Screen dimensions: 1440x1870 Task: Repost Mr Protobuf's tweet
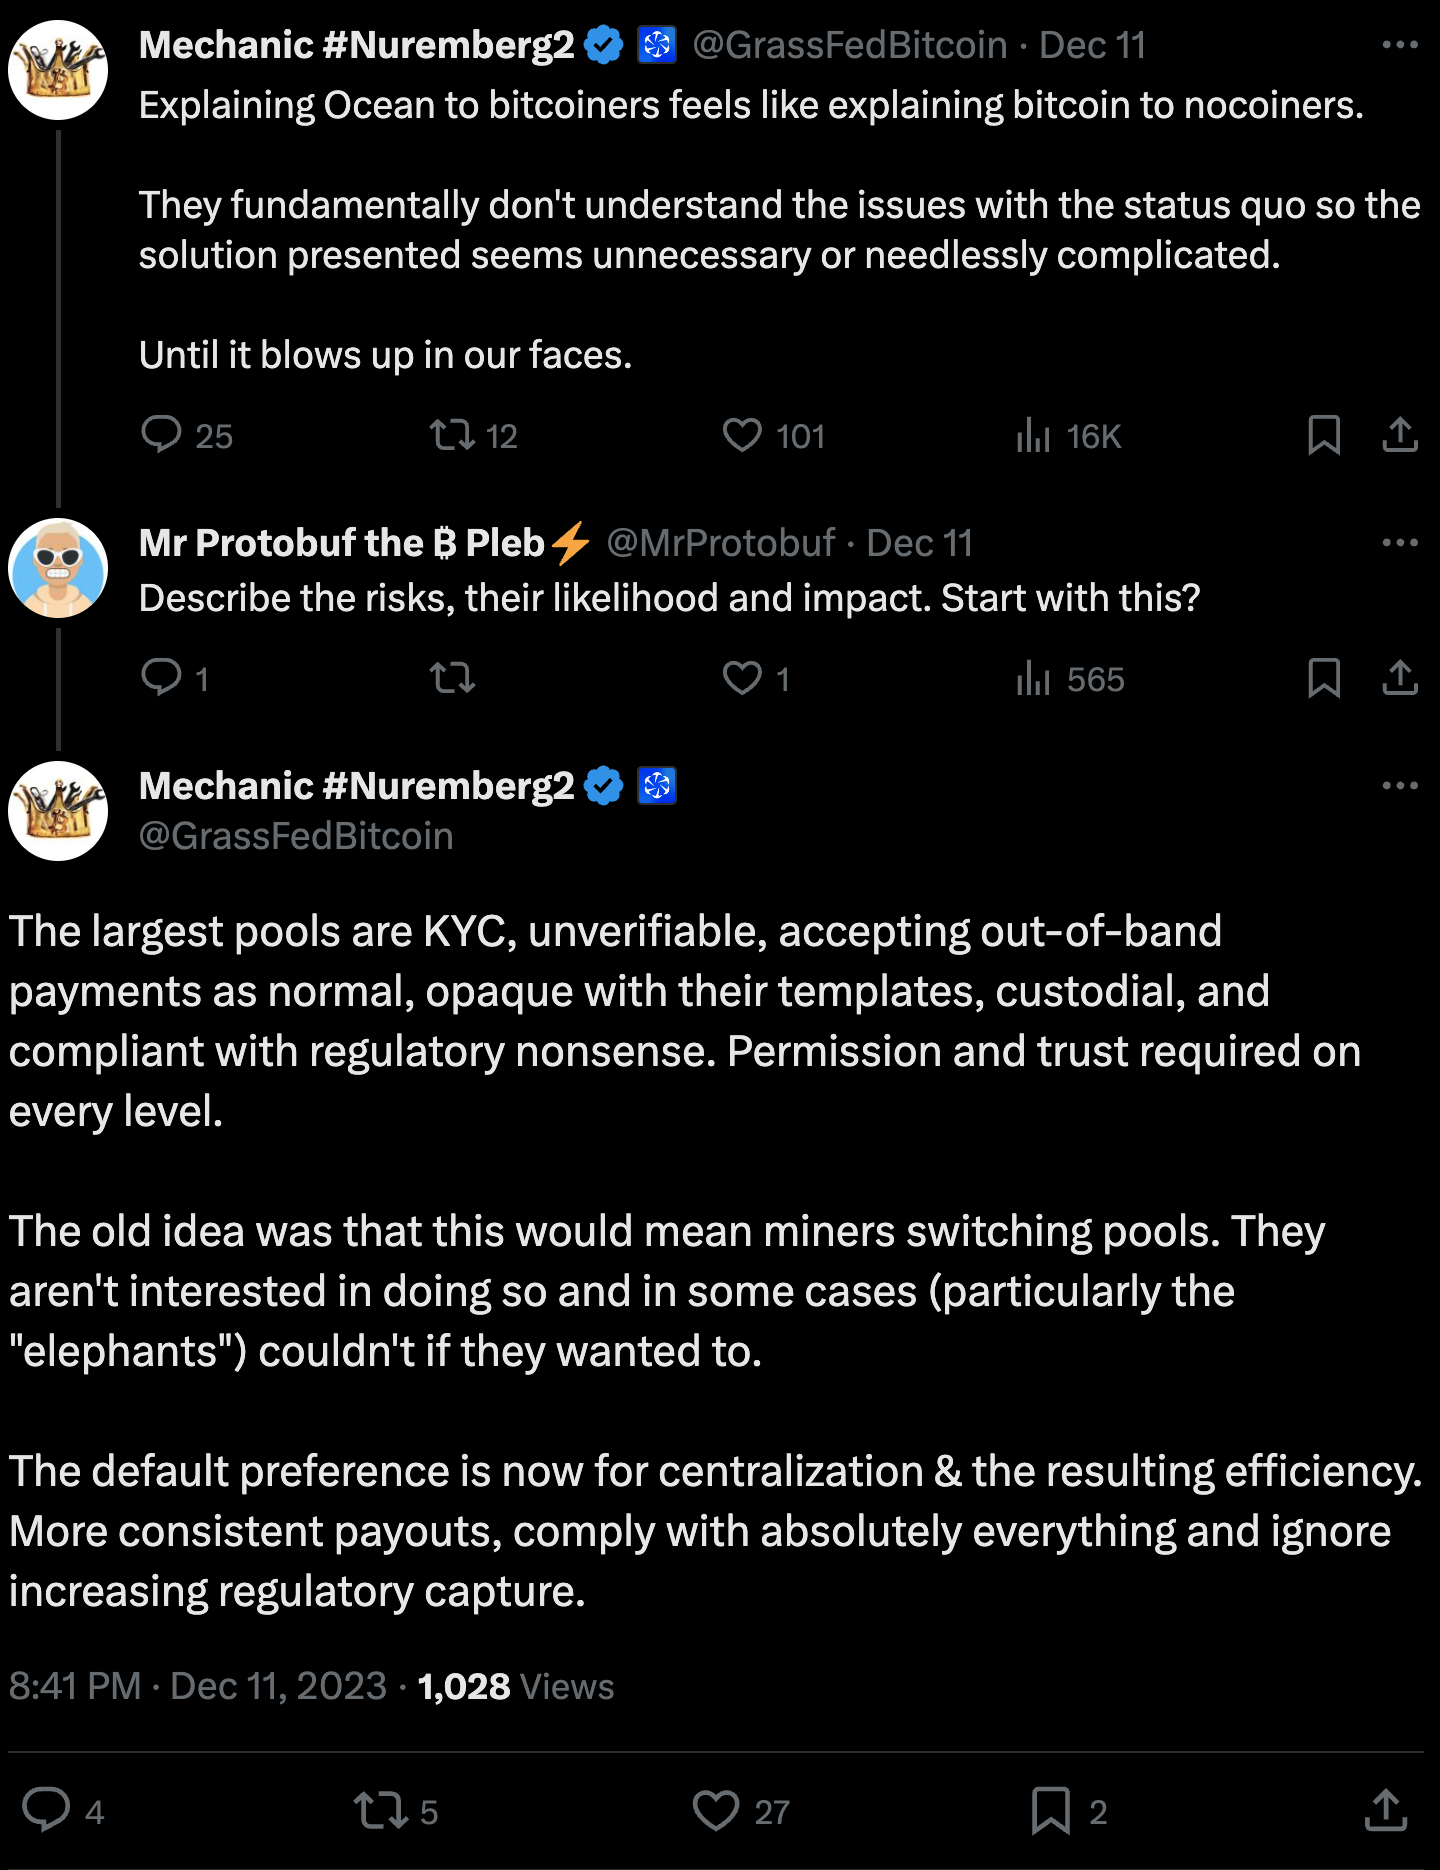pos(452,678)
